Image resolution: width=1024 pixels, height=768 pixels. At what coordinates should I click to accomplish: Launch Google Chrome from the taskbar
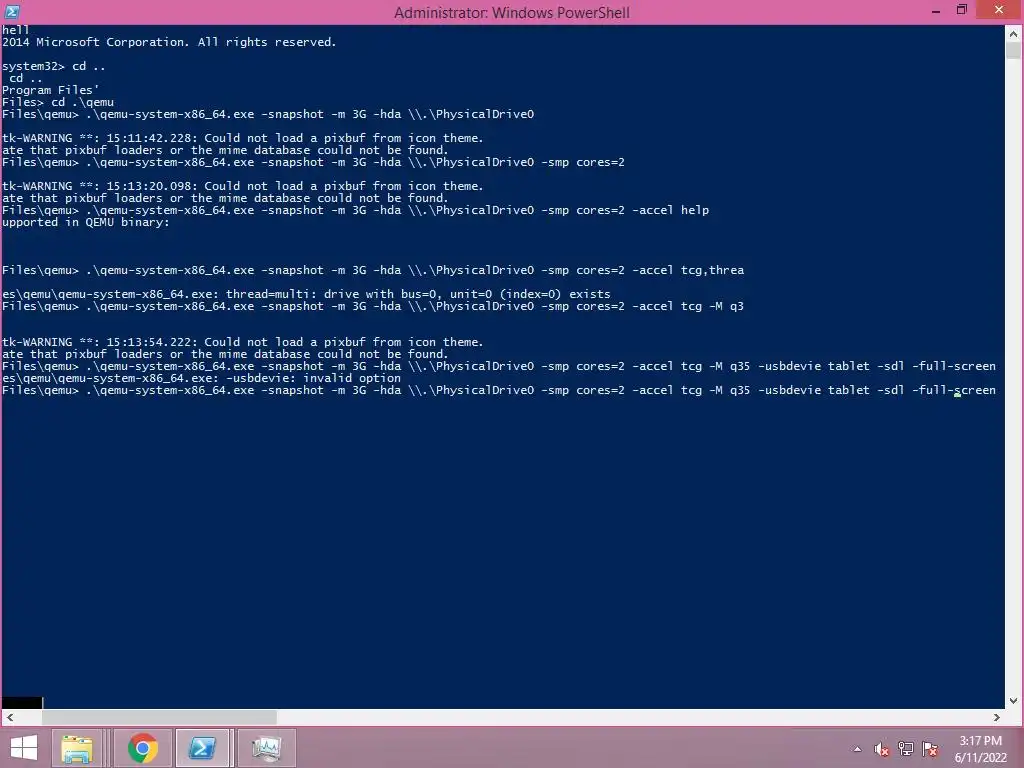point(142,748)
